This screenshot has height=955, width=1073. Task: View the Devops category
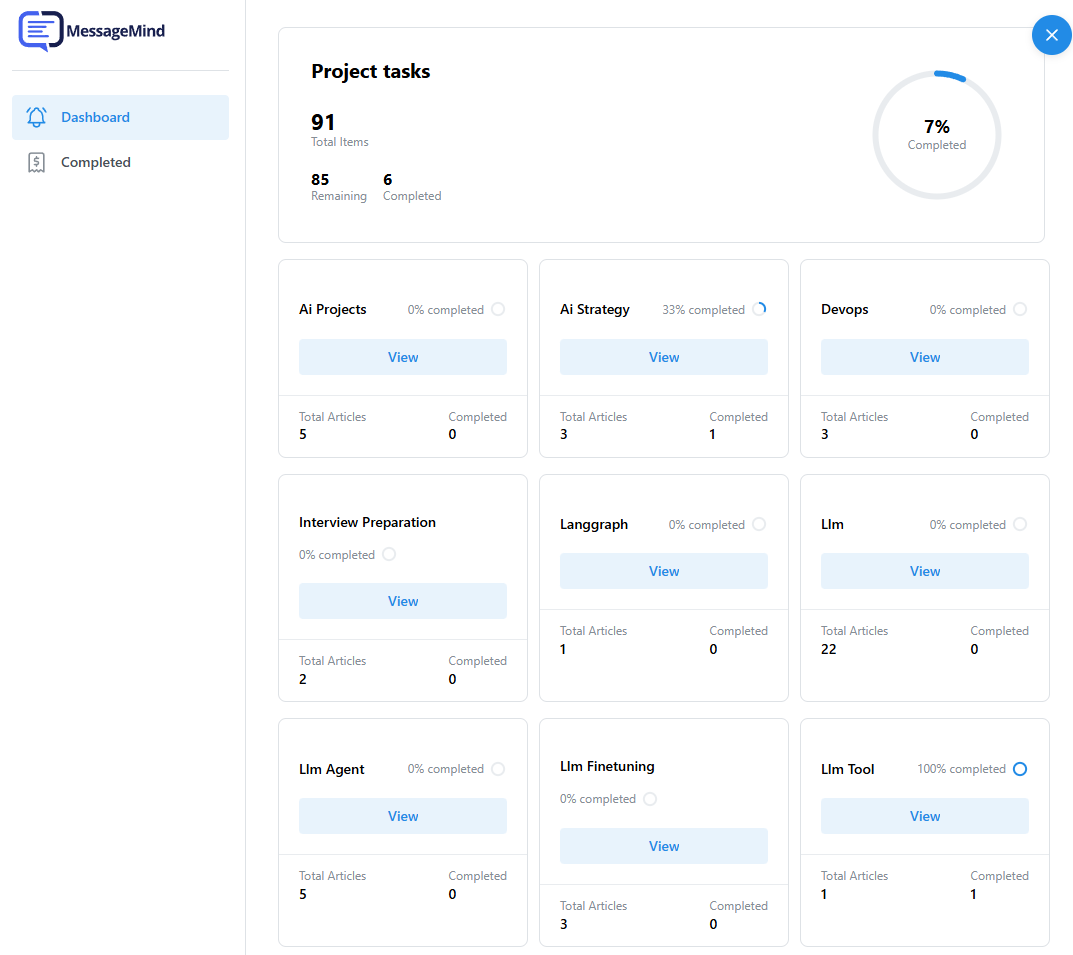925,357
